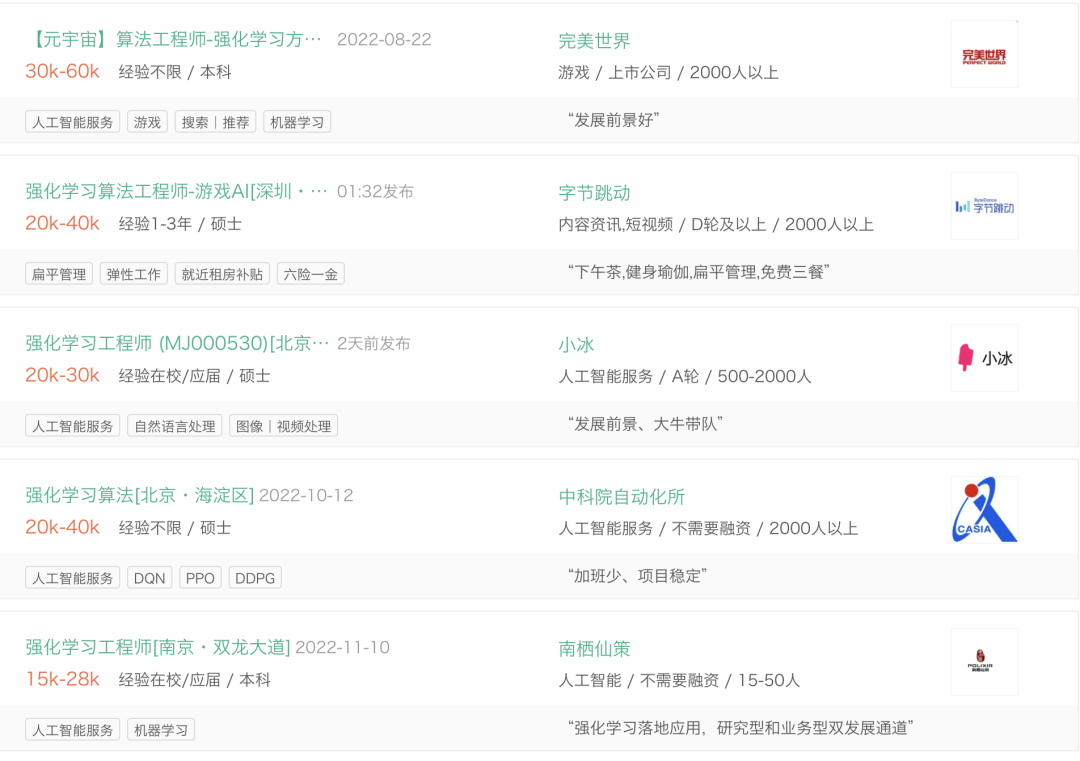Click the “加班少、项目稳定” quote
This screenshot has width=1080, height=761.
click(637, 576)
